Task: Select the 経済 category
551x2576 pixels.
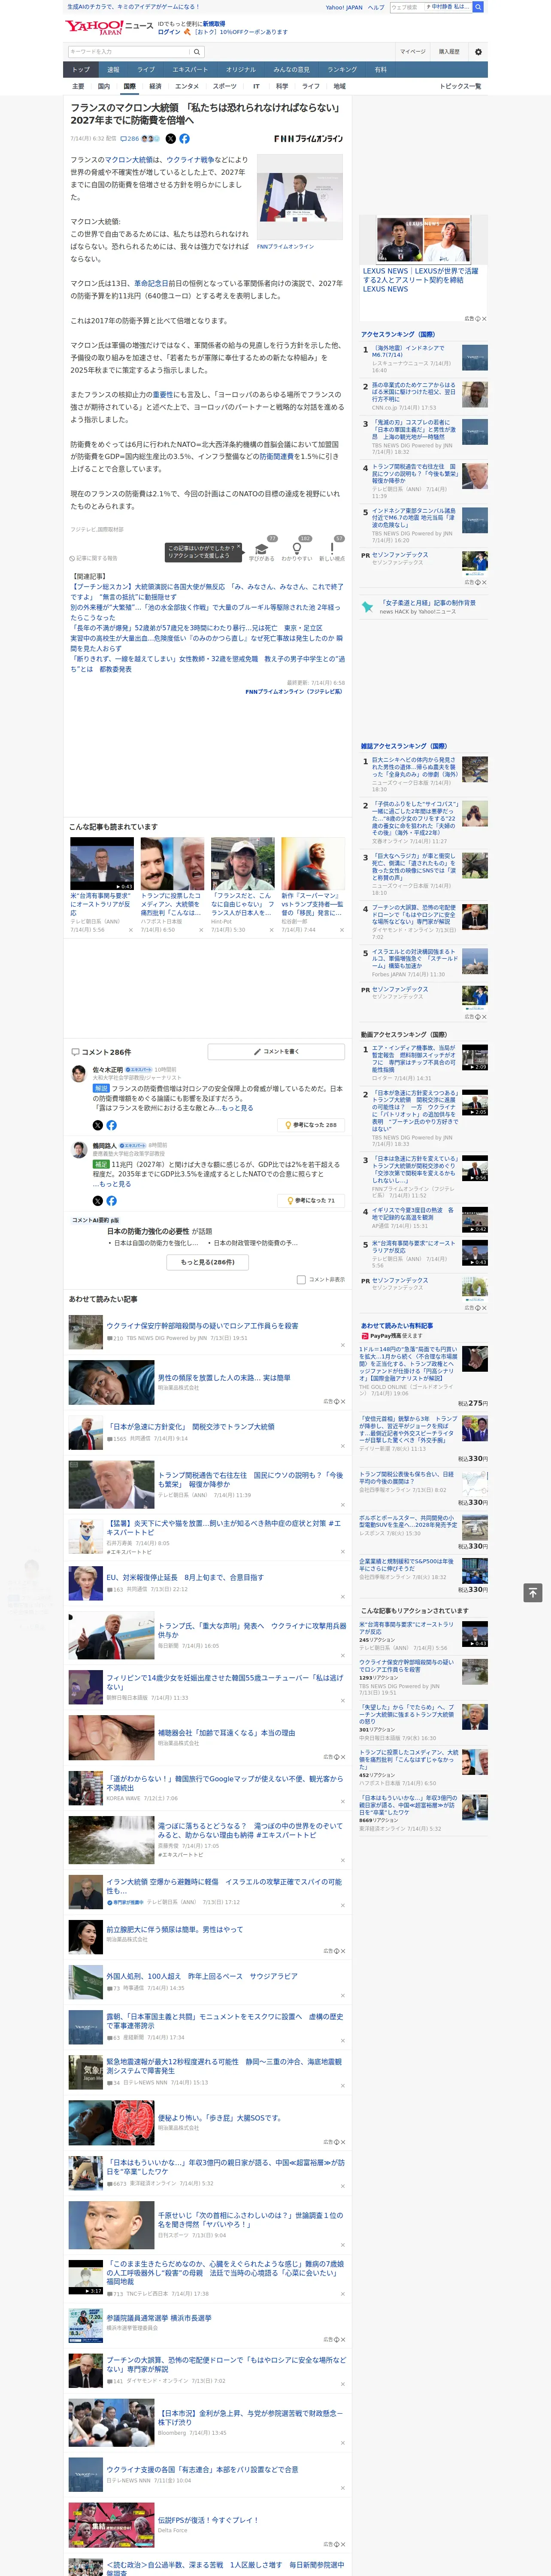Action: coord(155,86)
